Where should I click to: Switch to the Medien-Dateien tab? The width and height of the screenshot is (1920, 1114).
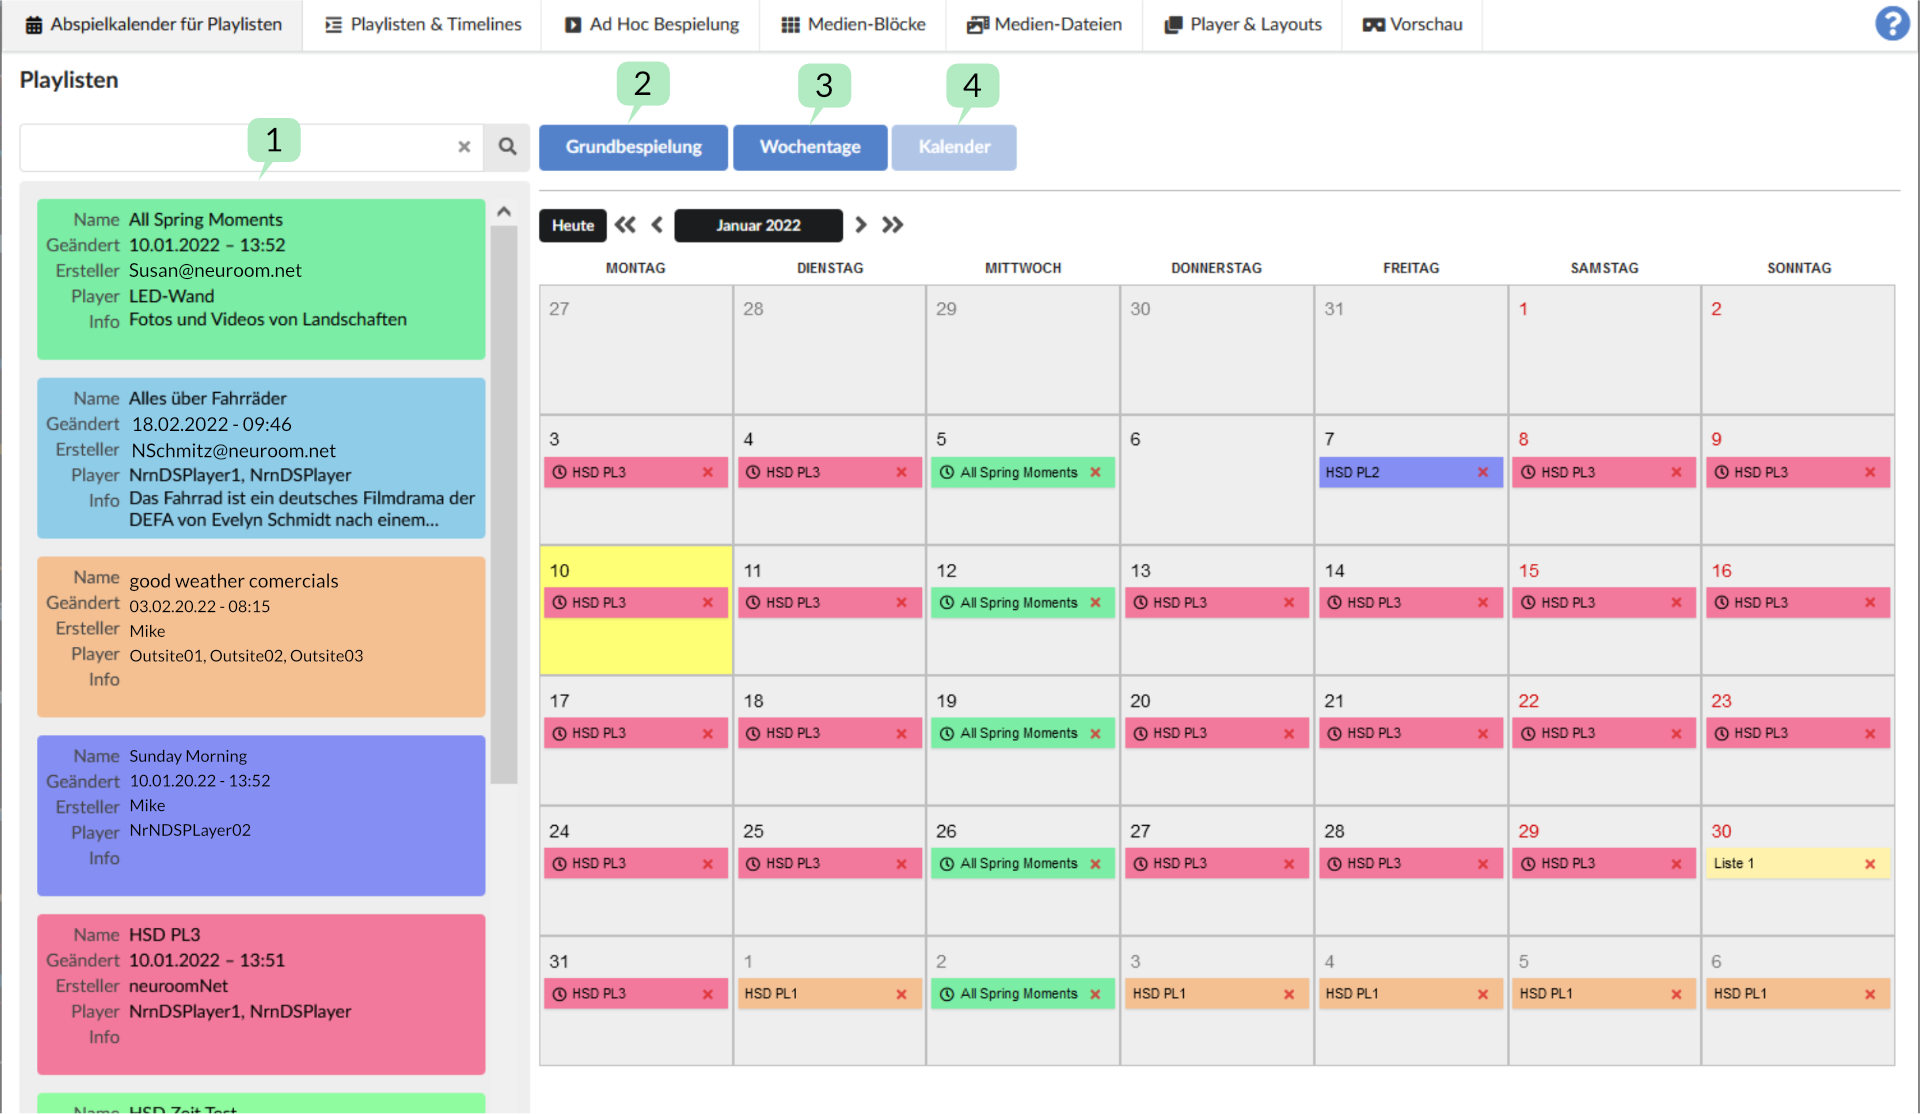1043,24
